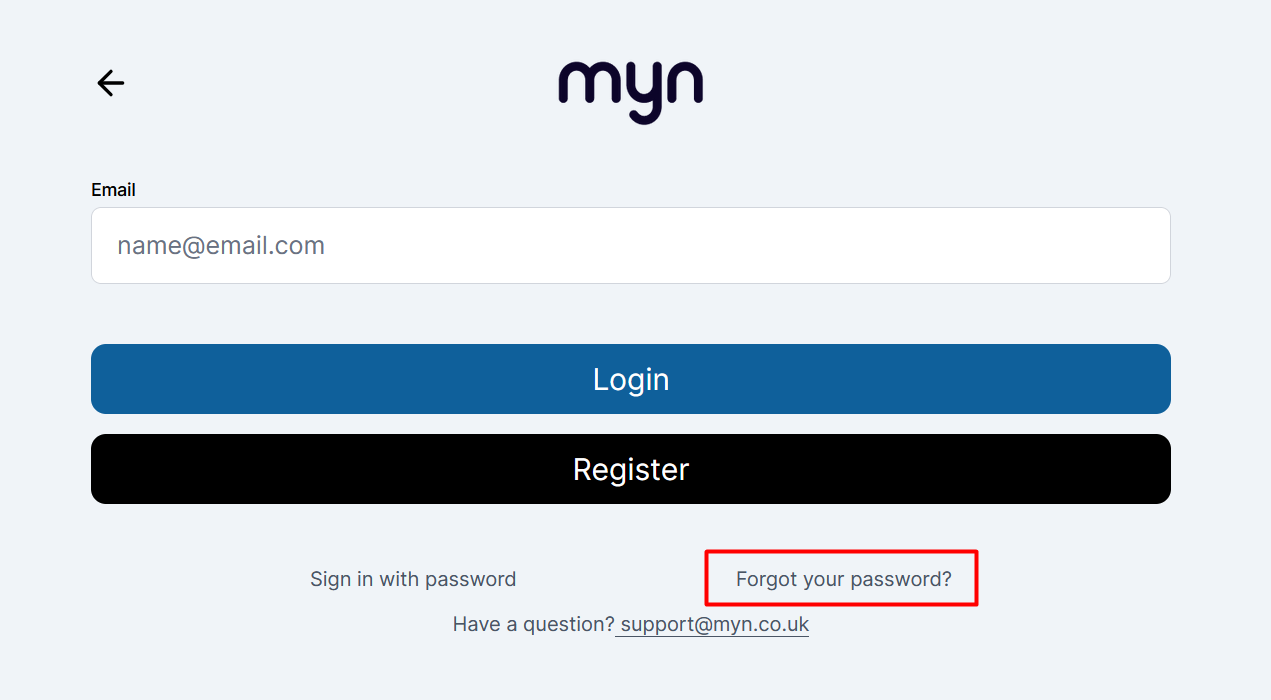Viewport: 1271px width, 700px height.
Task: Contact support via the underlined email address
Action: point(714,624)
